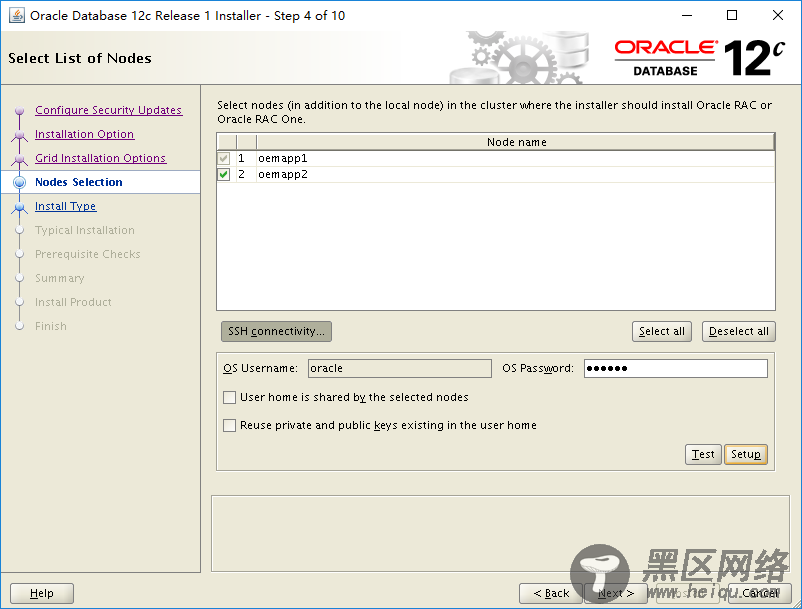
Task: Click the grayed oemapp1 node checkbox
Action: pos(224,158)
